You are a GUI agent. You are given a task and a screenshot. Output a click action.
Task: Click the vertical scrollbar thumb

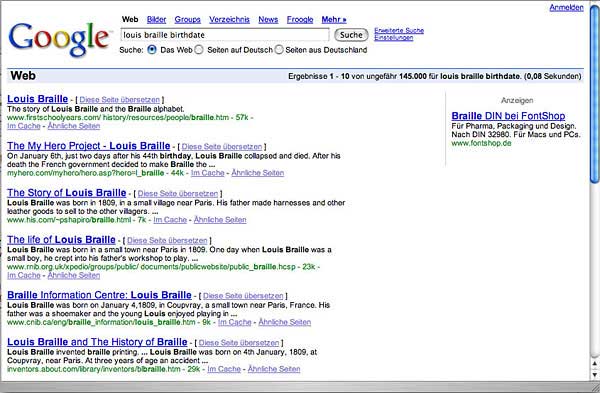(x=595, y=95)
